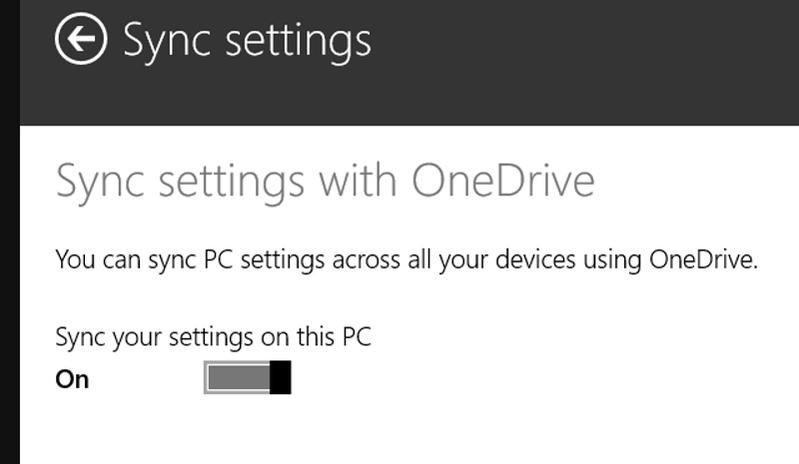Click the sentence about syncing PC settings
Screen dimensions: 799x464
(407, 262)
